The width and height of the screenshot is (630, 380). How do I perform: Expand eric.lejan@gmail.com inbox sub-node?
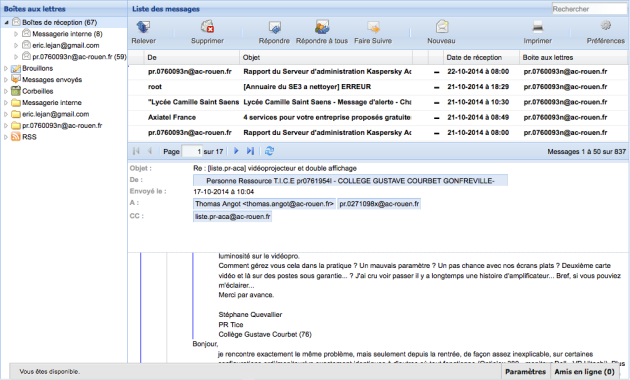[16, 45]
